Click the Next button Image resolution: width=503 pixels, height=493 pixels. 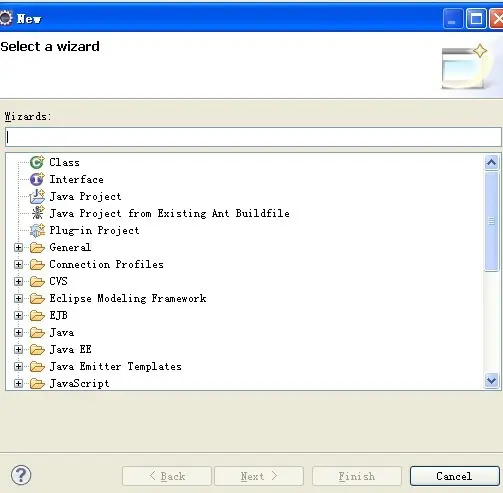point(259,476)
